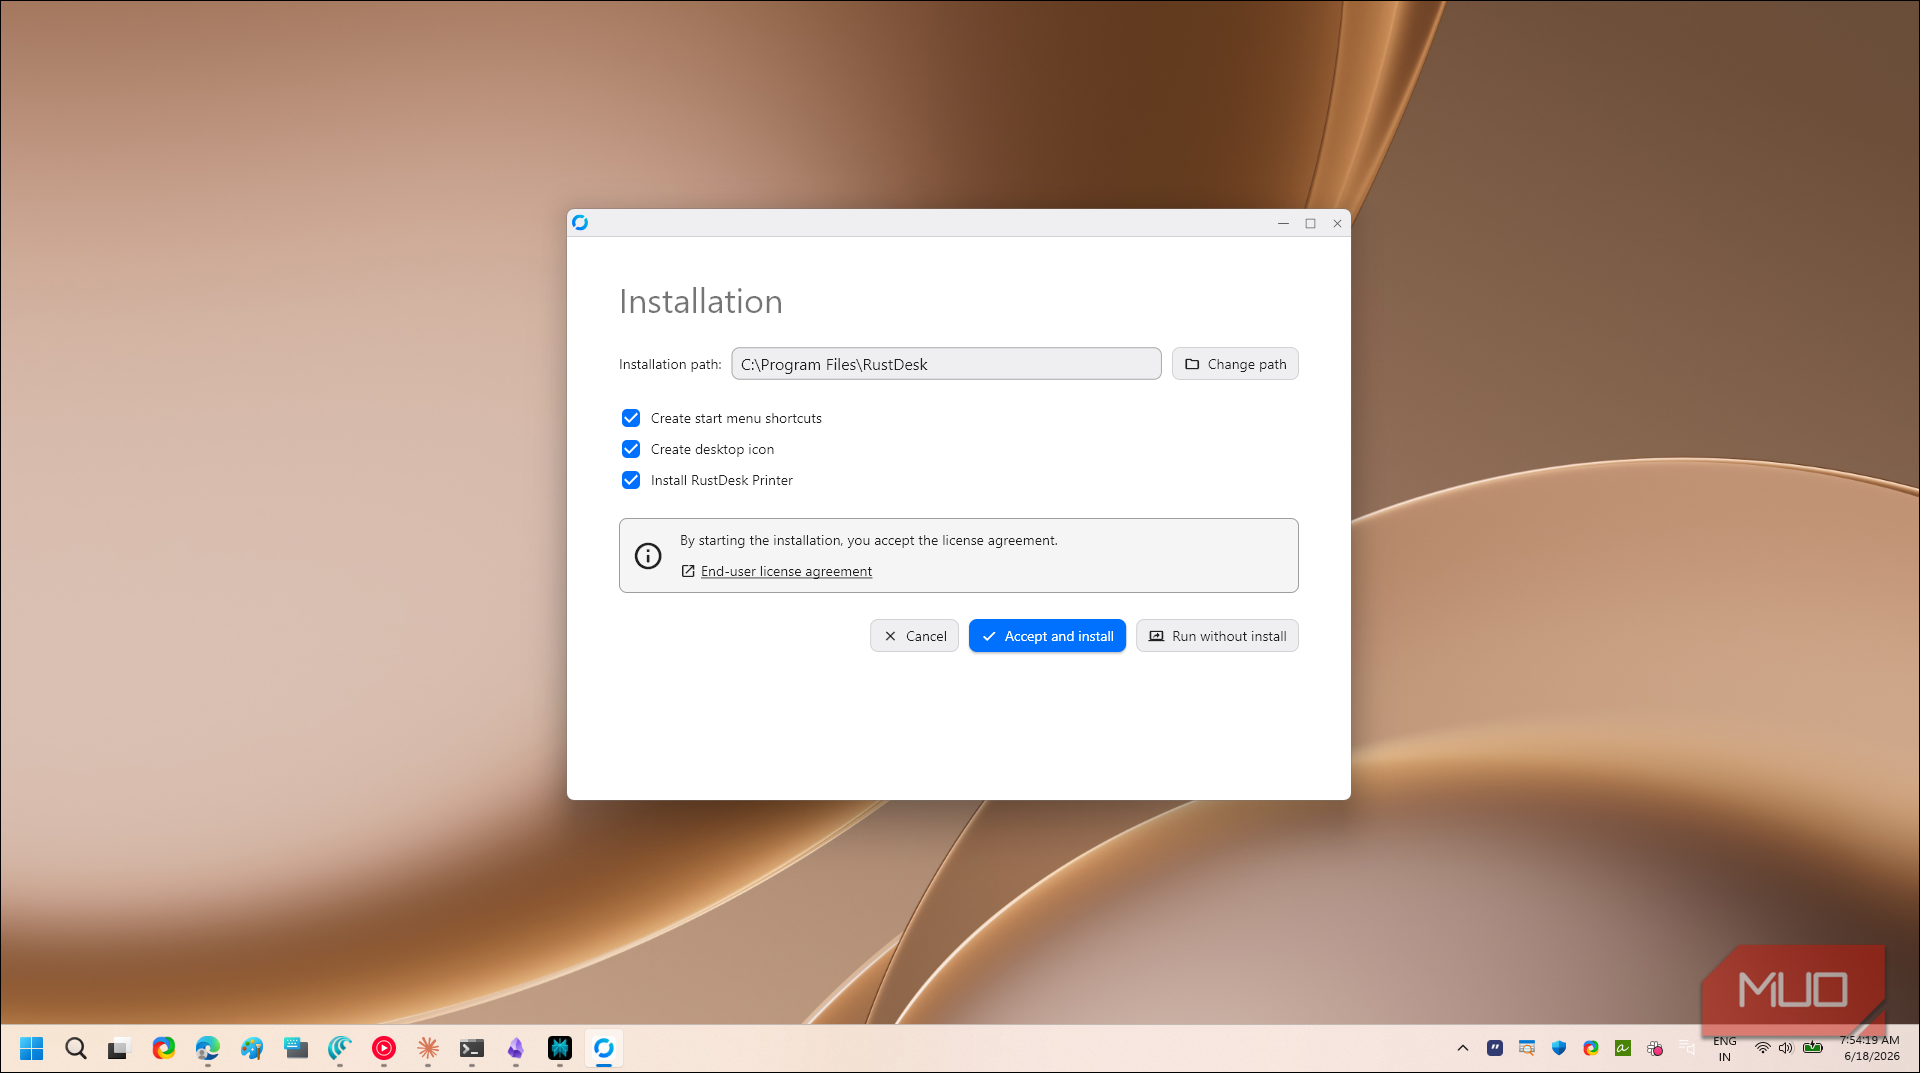Click the external link icon beside license agreement

(688, 571)
